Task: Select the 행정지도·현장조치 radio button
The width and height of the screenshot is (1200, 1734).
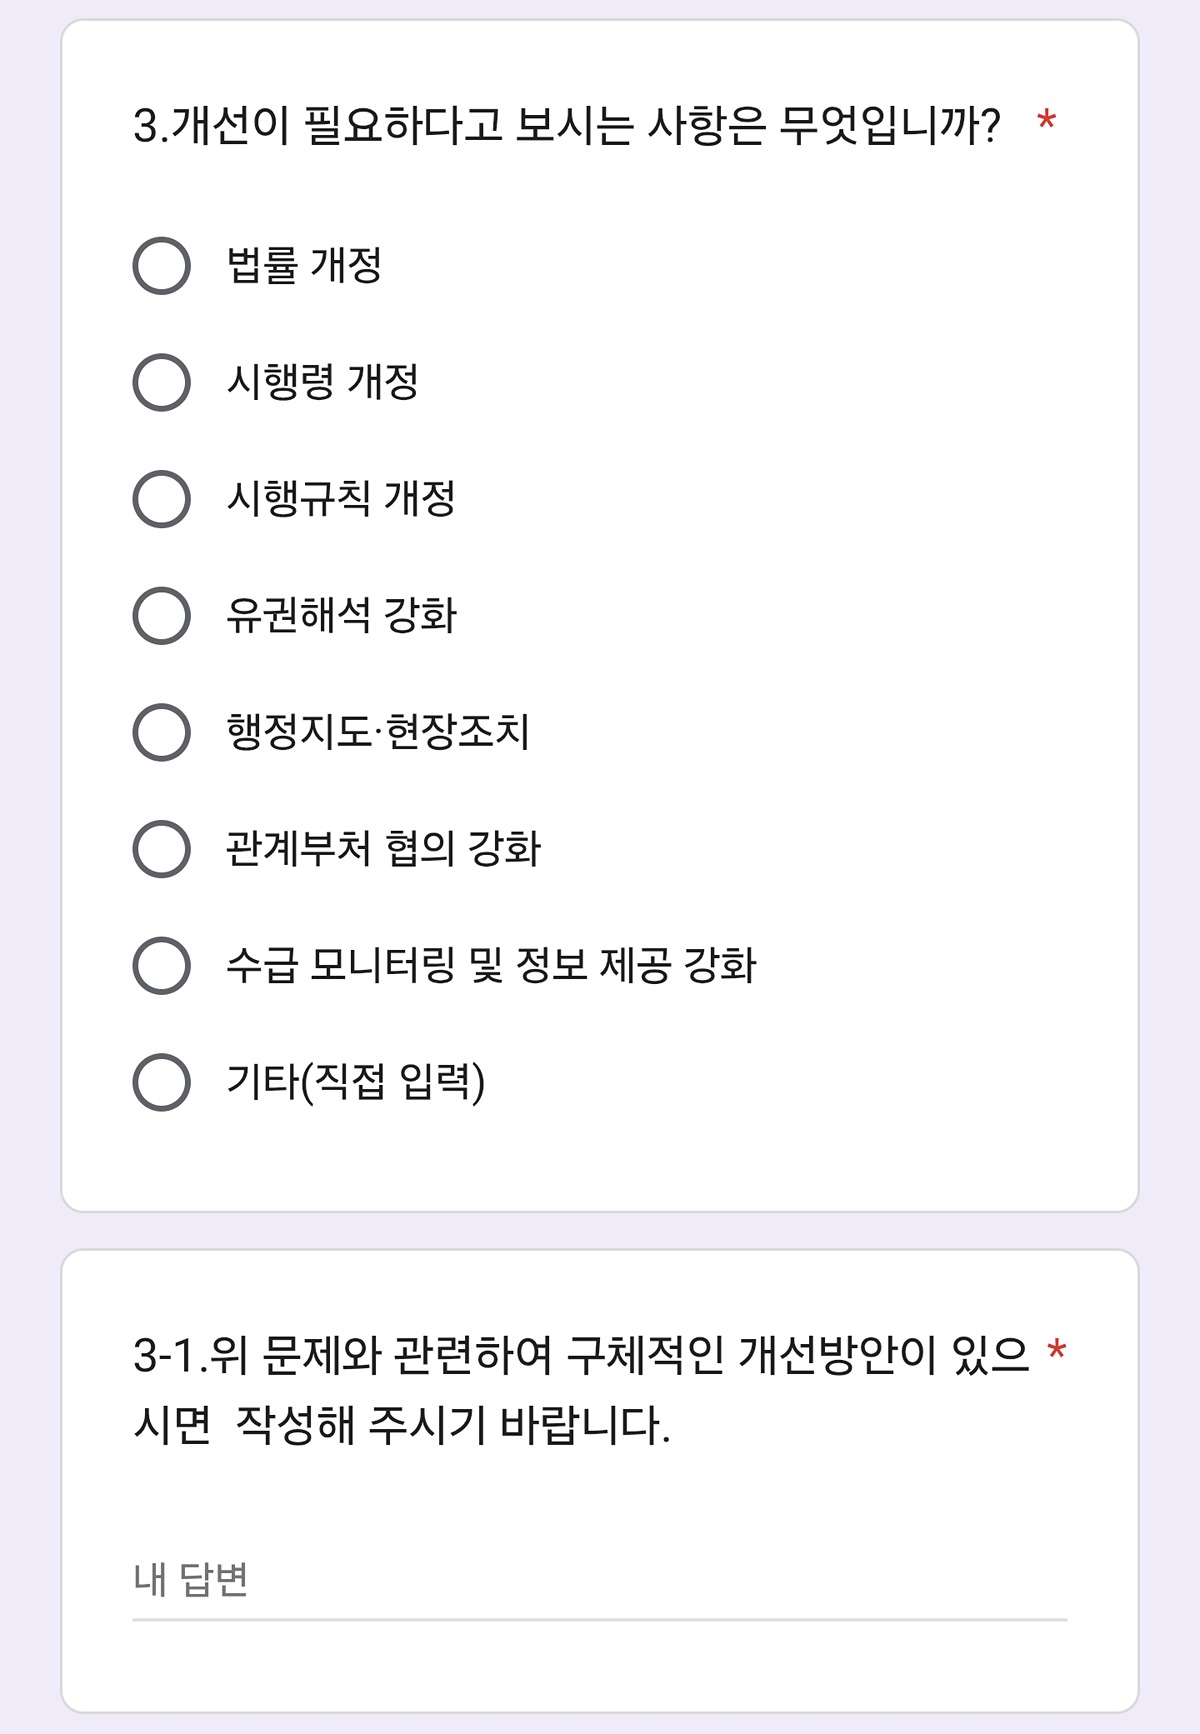Action: click(x=161, y=732)
